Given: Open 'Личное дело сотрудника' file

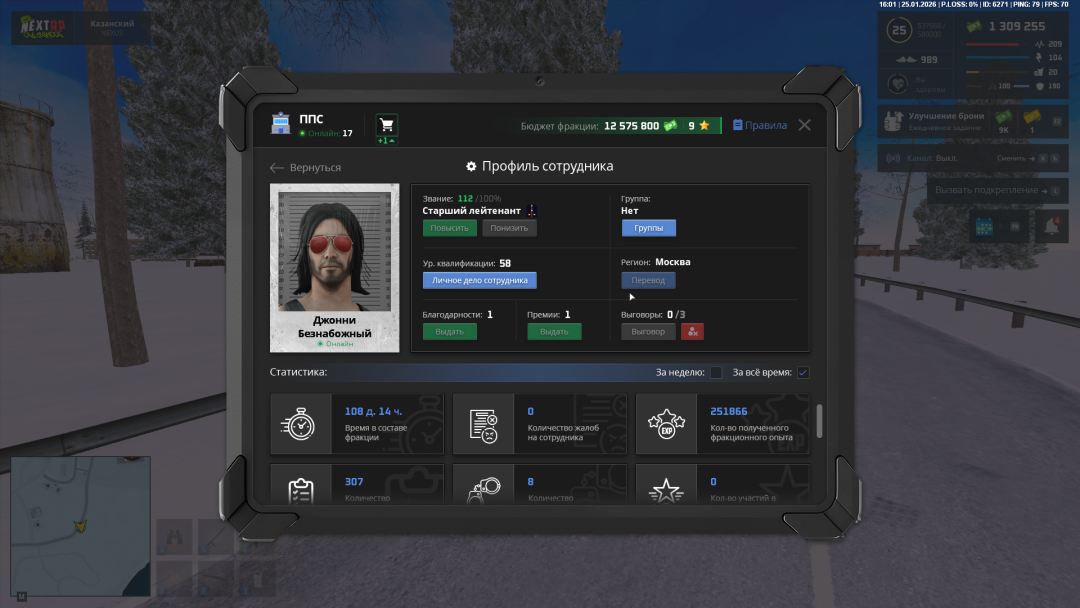Looking at the screenshot, I should tap(480, 280).
